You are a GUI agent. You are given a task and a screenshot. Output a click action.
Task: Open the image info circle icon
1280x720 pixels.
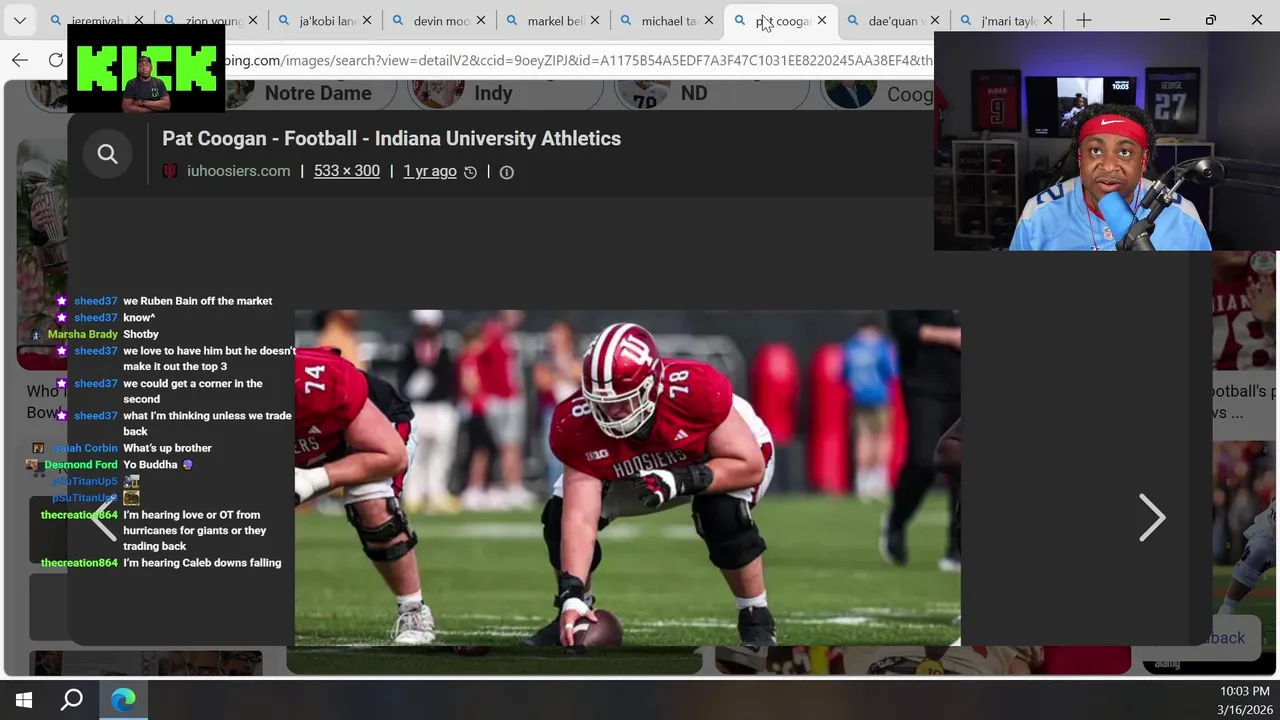pos(506,172)
